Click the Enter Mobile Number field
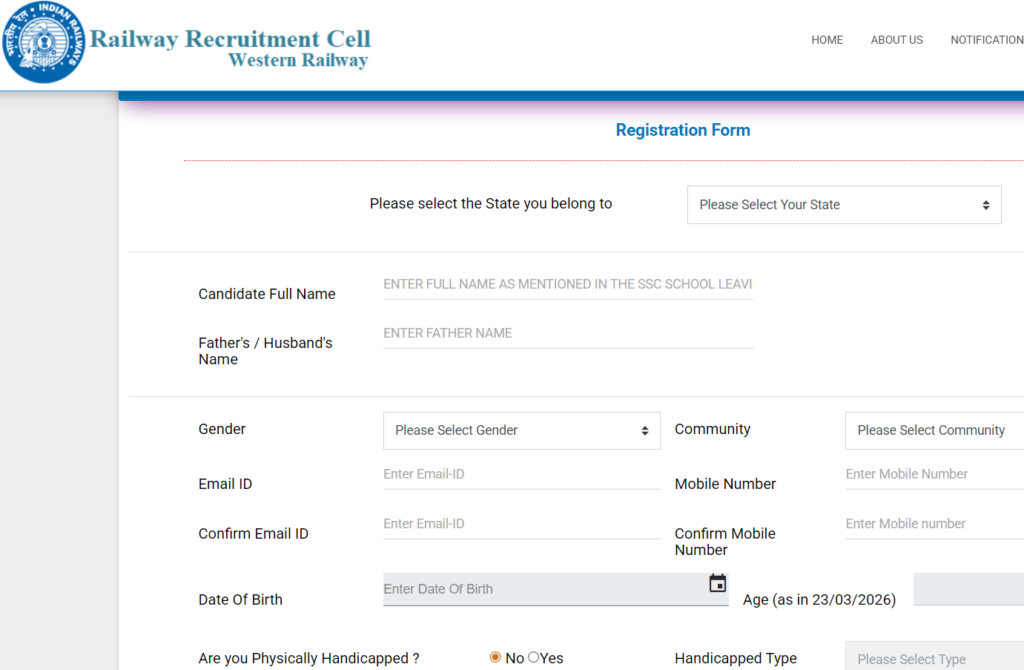Image resolution: width=1024 pixels, height=670 pixels. [932, 473]
